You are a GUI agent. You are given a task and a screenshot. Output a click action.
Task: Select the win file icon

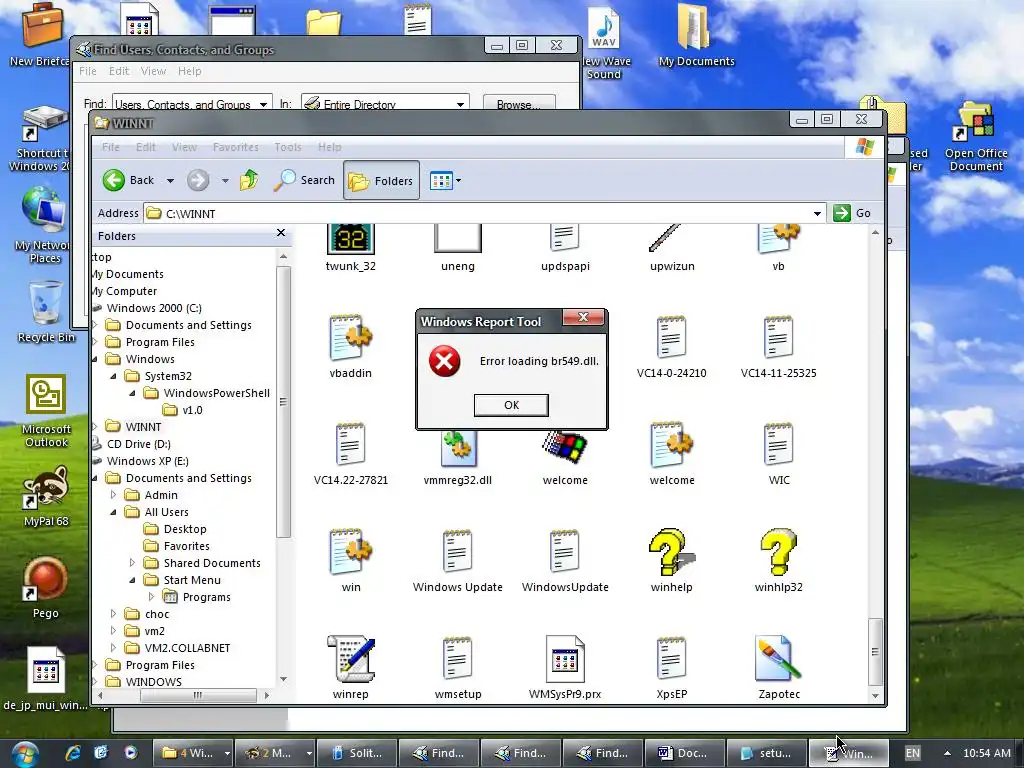coord(351,560)
